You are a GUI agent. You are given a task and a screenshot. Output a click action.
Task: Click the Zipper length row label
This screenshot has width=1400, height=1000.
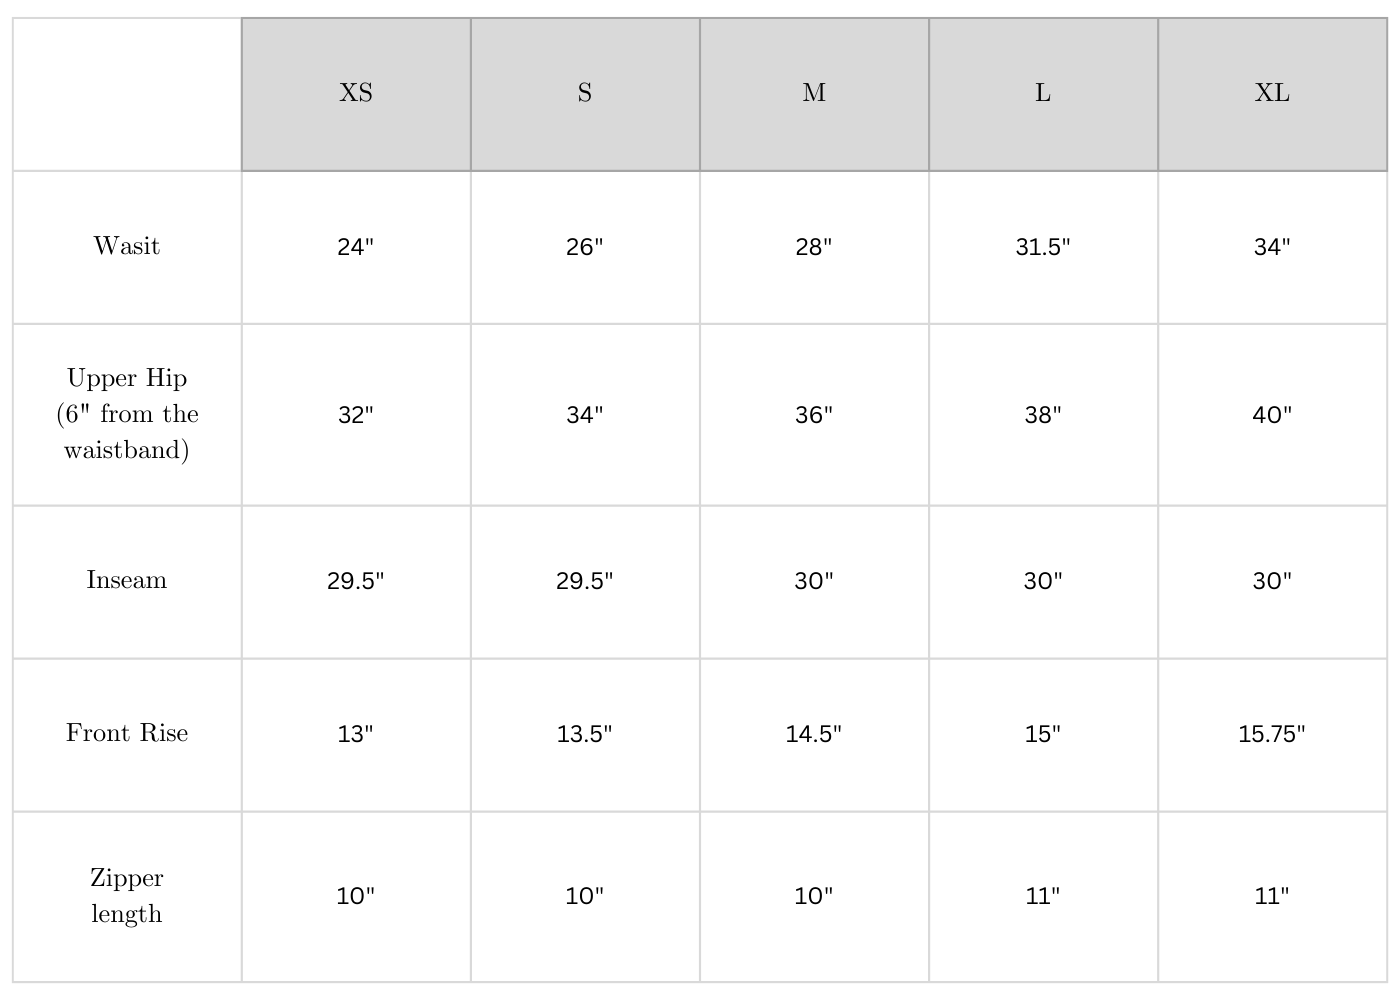point(127,895)
